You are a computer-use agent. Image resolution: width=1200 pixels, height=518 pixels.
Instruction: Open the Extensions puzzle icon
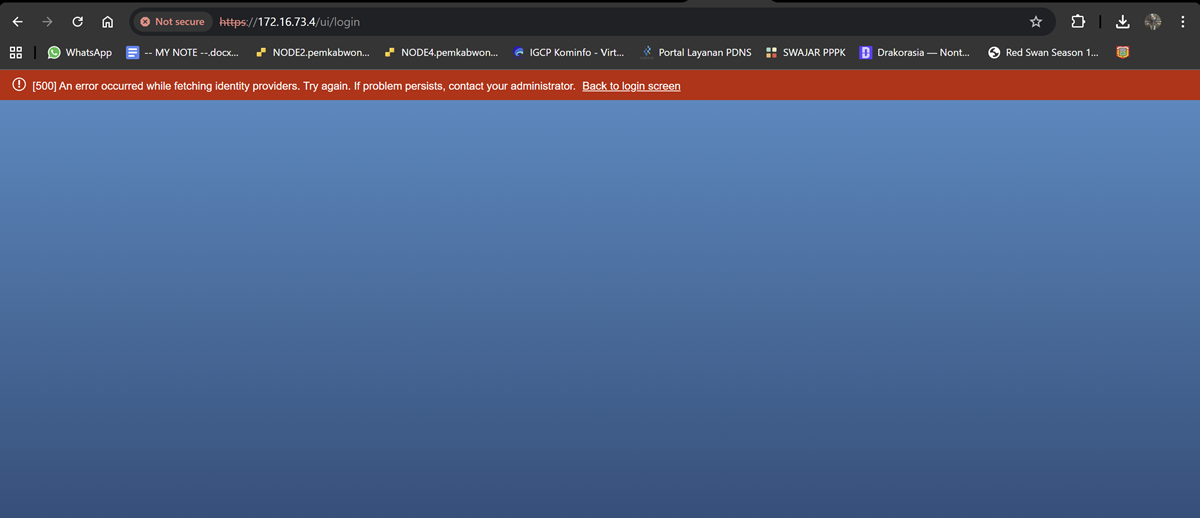[x=1078, y=22]
